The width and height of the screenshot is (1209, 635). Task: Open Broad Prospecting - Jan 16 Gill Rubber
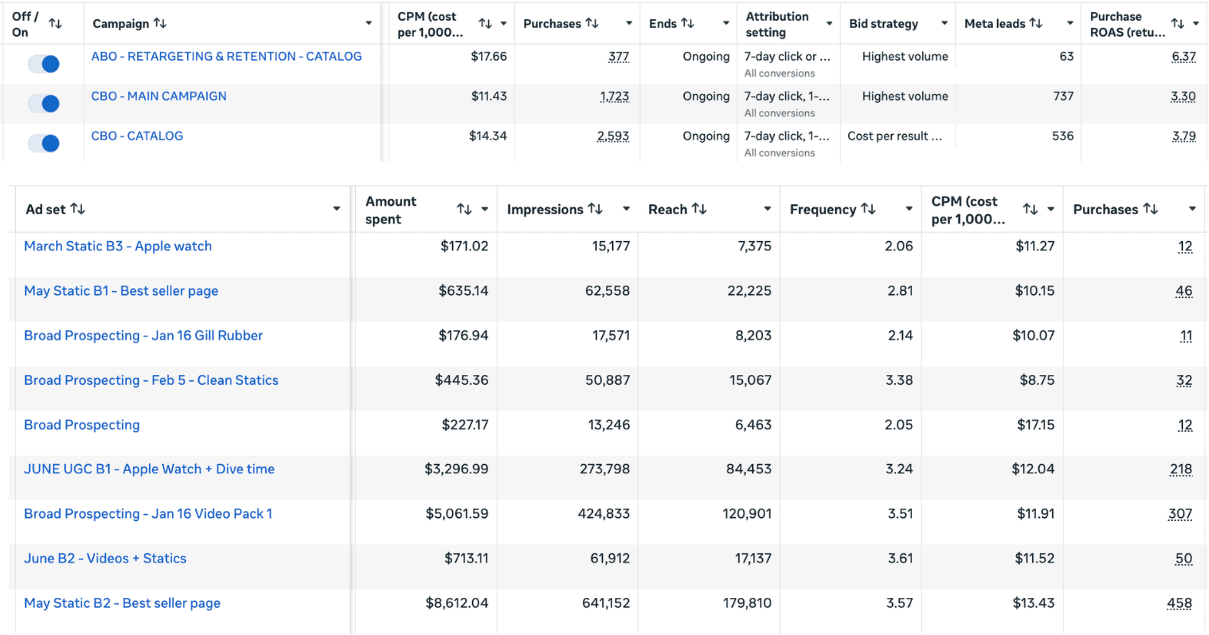143,336
